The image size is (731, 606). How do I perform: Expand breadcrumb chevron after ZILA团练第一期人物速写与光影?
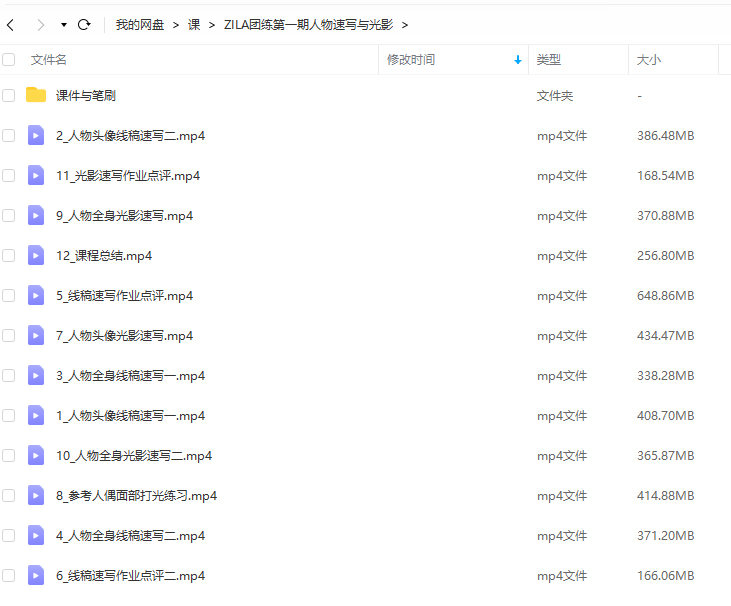coord(404,24)
